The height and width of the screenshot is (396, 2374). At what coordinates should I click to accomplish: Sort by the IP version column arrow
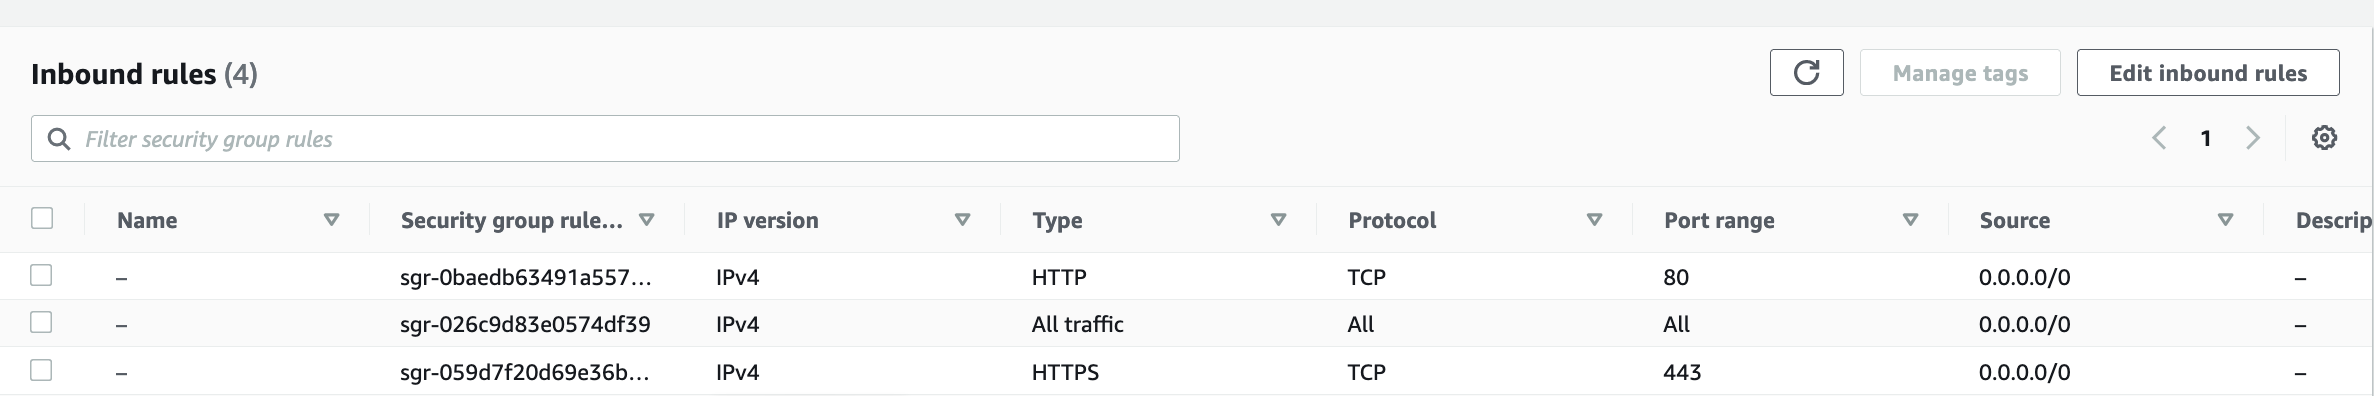pos(963,220)
